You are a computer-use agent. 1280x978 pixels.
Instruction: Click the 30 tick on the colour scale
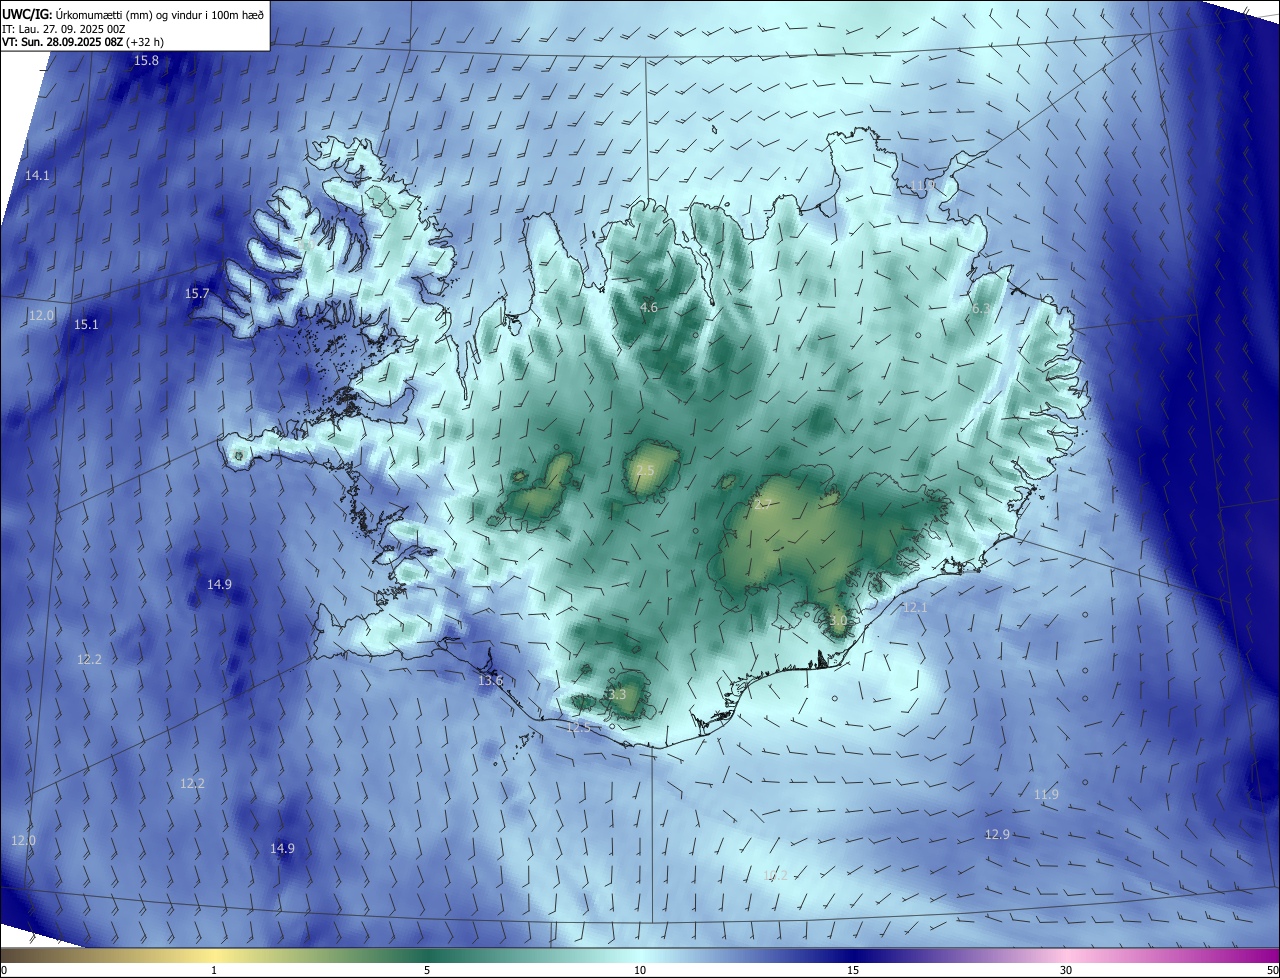point(1066,970)
